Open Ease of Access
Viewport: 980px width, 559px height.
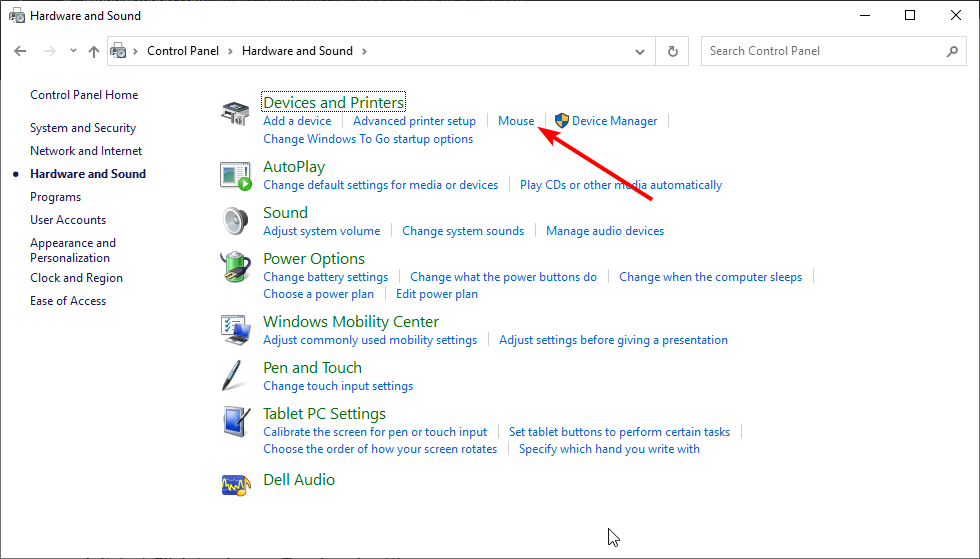click(x=68, y=301)
